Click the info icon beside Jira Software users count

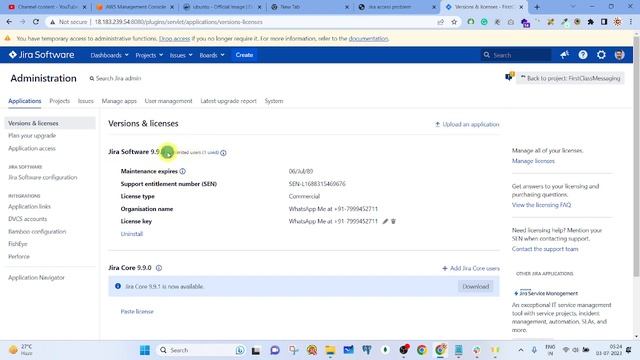pos(223,153)
